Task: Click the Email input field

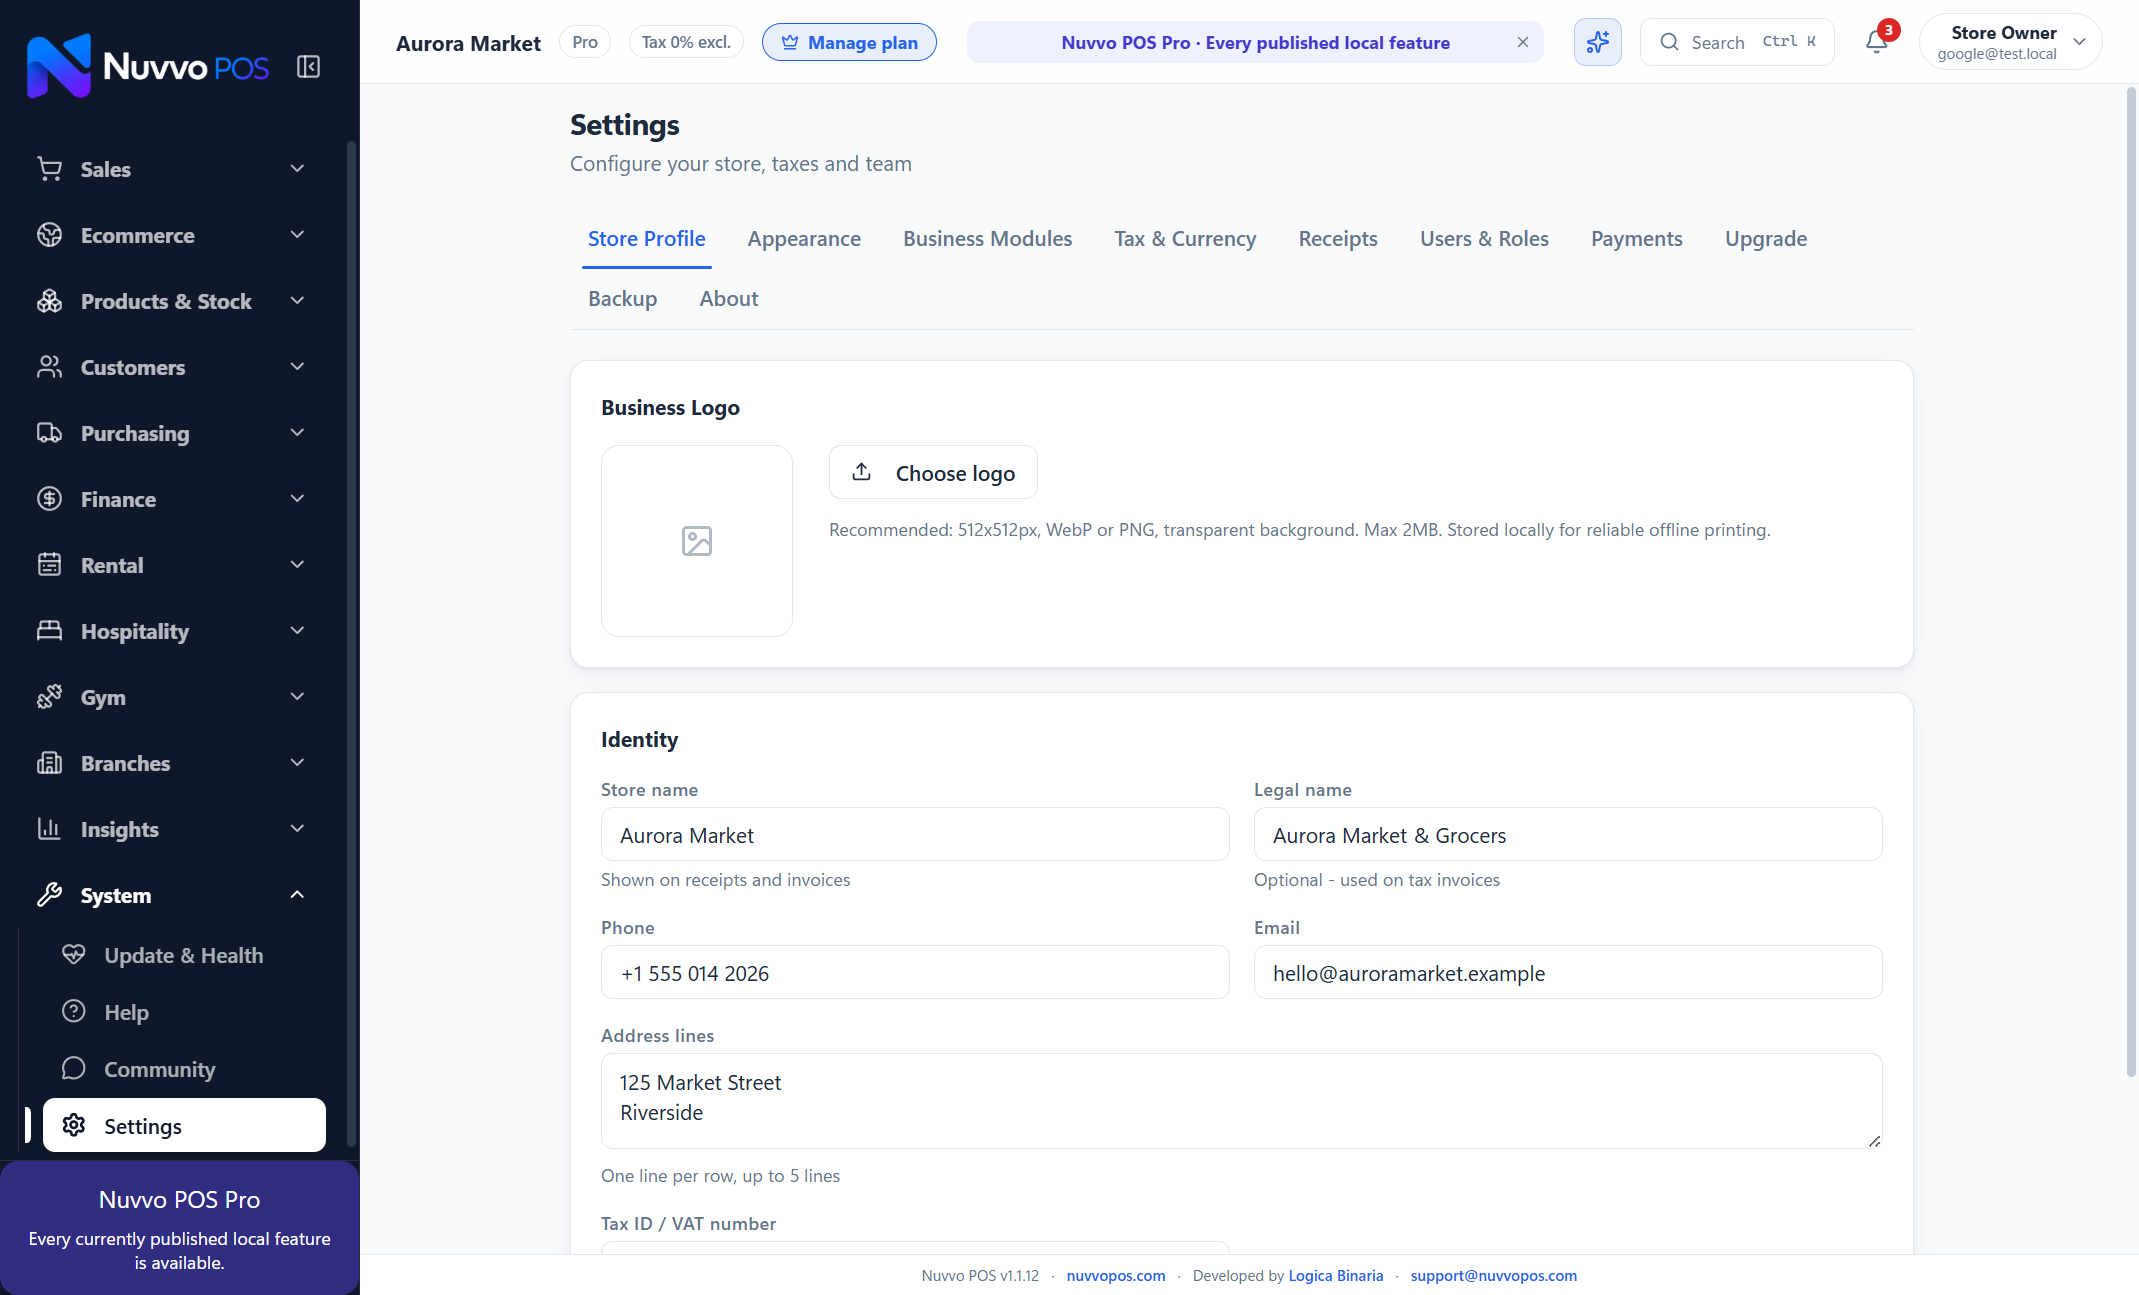Action: coord(1568,972)
